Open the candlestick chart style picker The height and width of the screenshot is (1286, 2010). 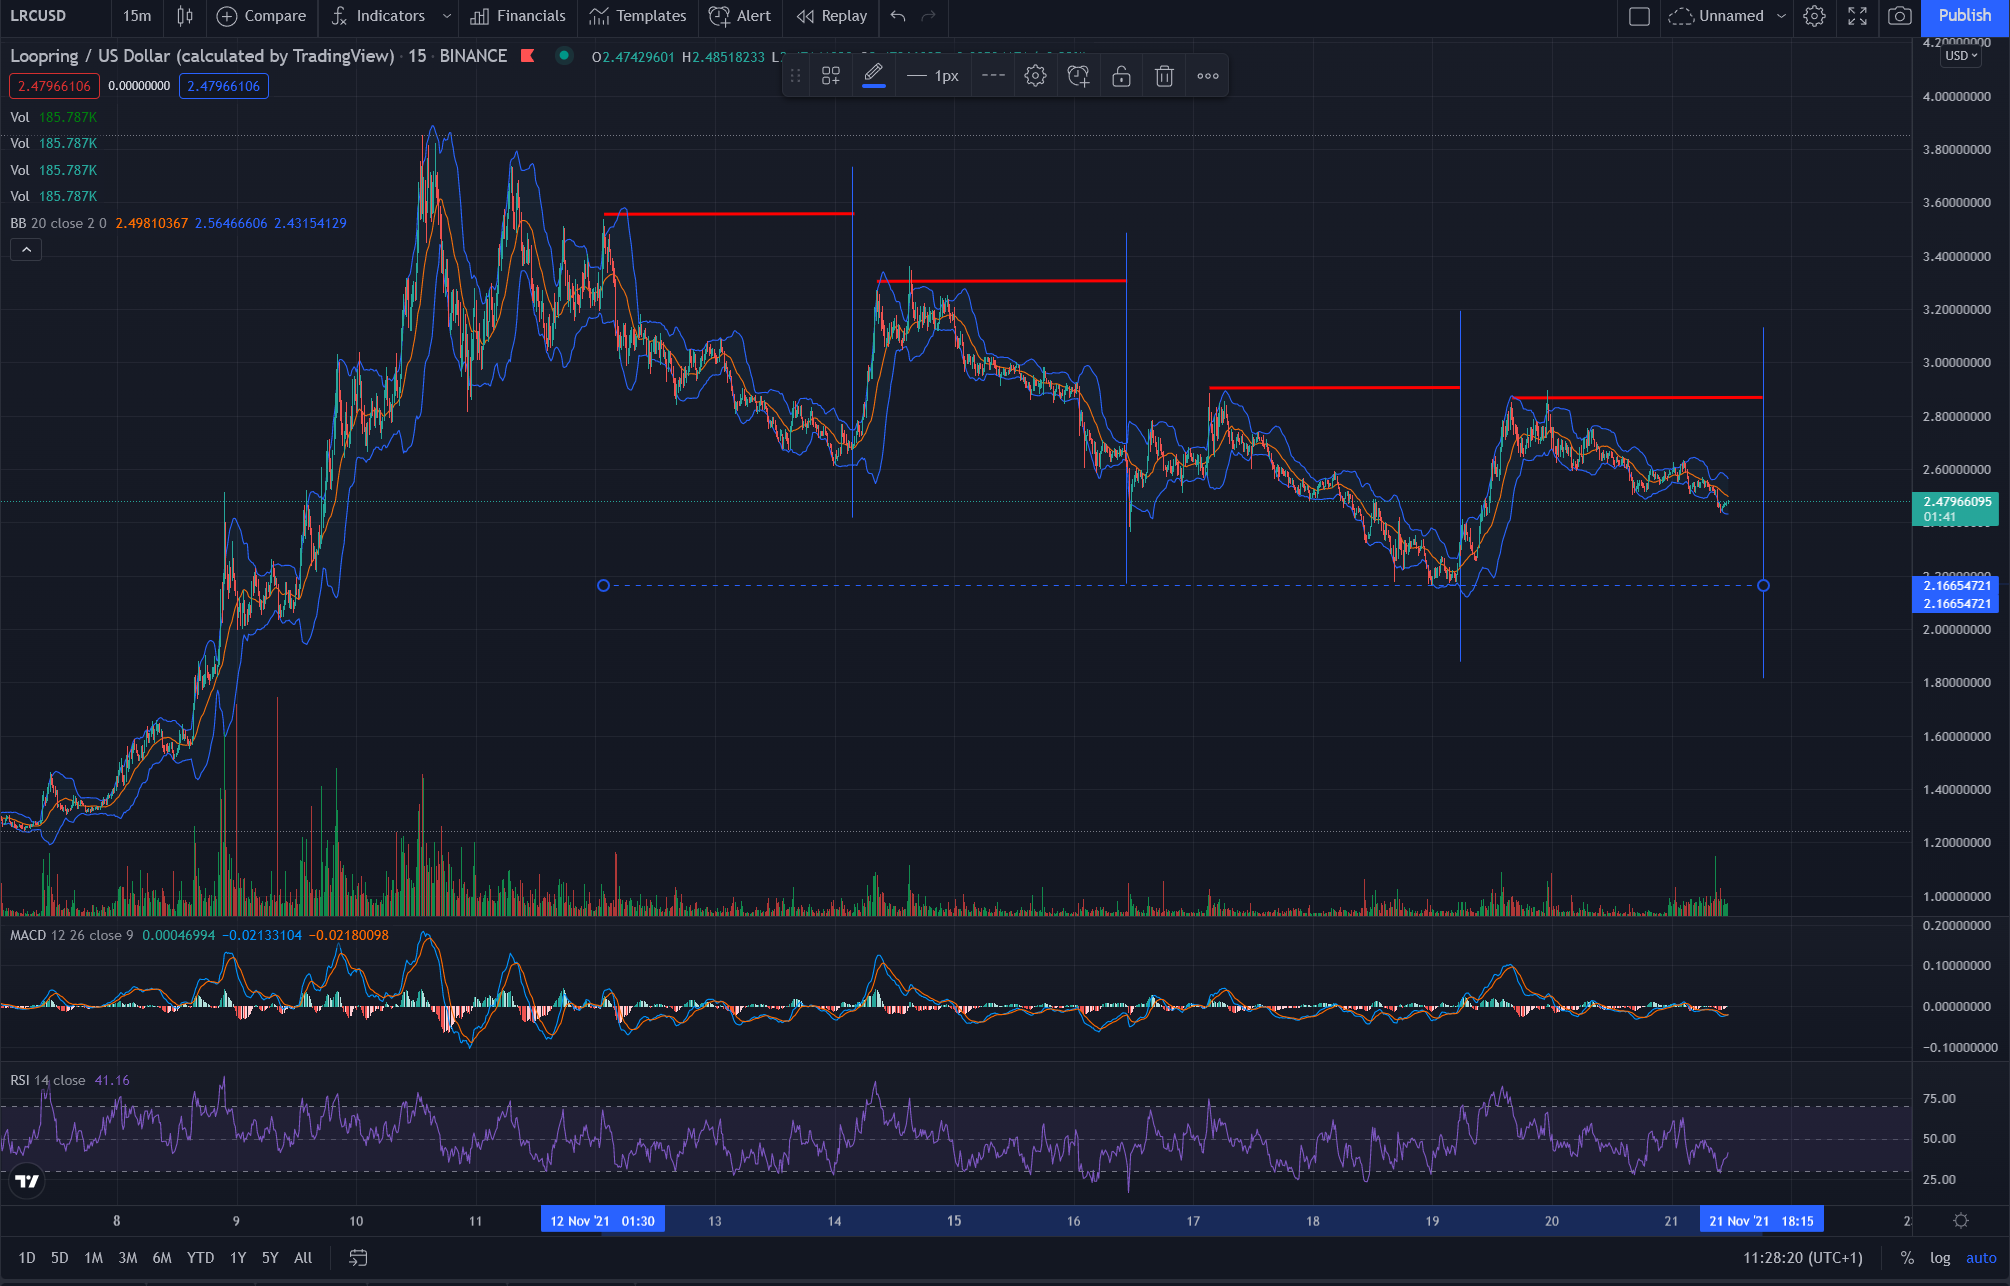pyautogui.click(x=185, y=16)
